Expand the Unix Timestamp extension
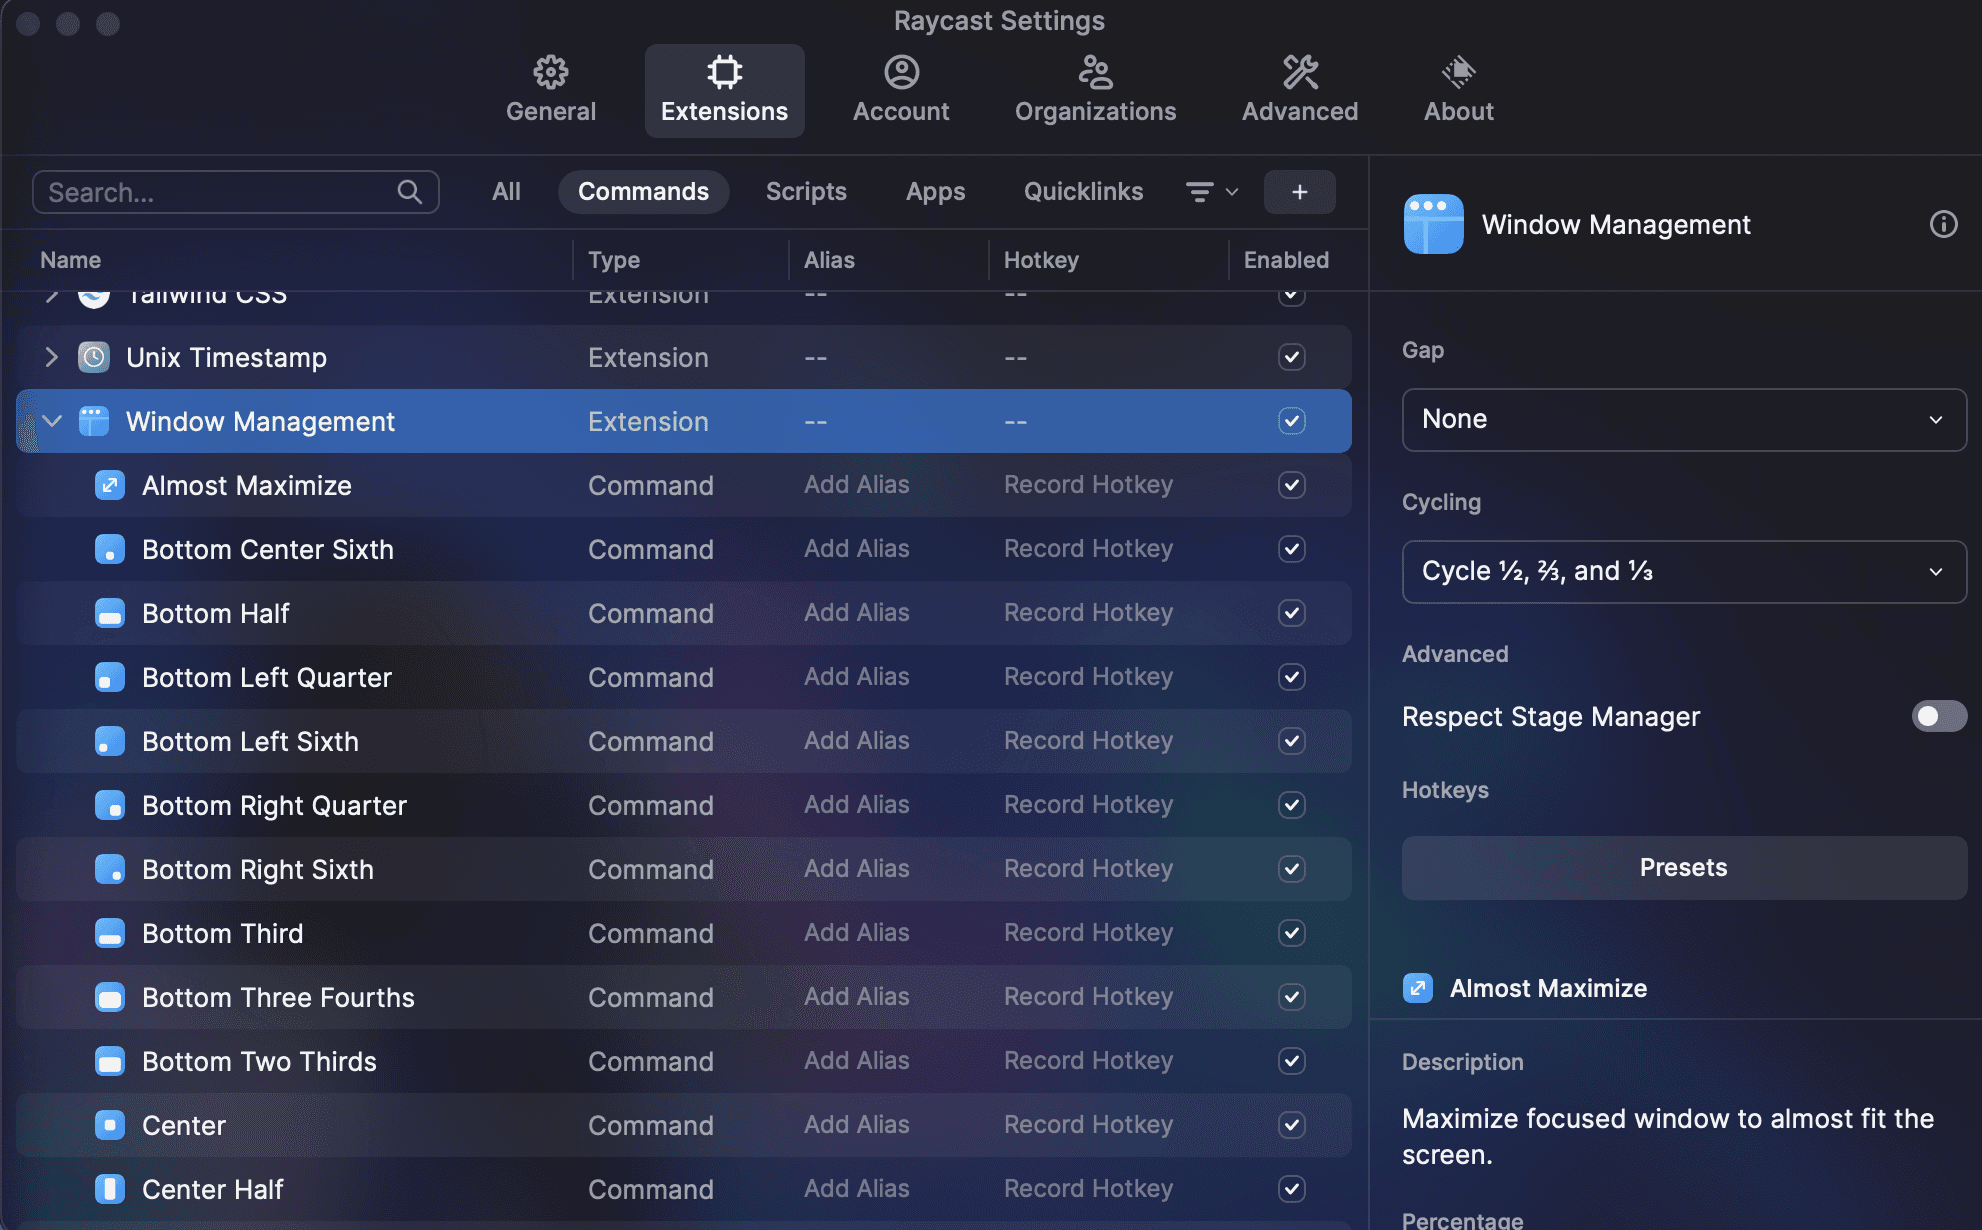The width and height of the screenshot is (1982, 1230). click(52, 357)
